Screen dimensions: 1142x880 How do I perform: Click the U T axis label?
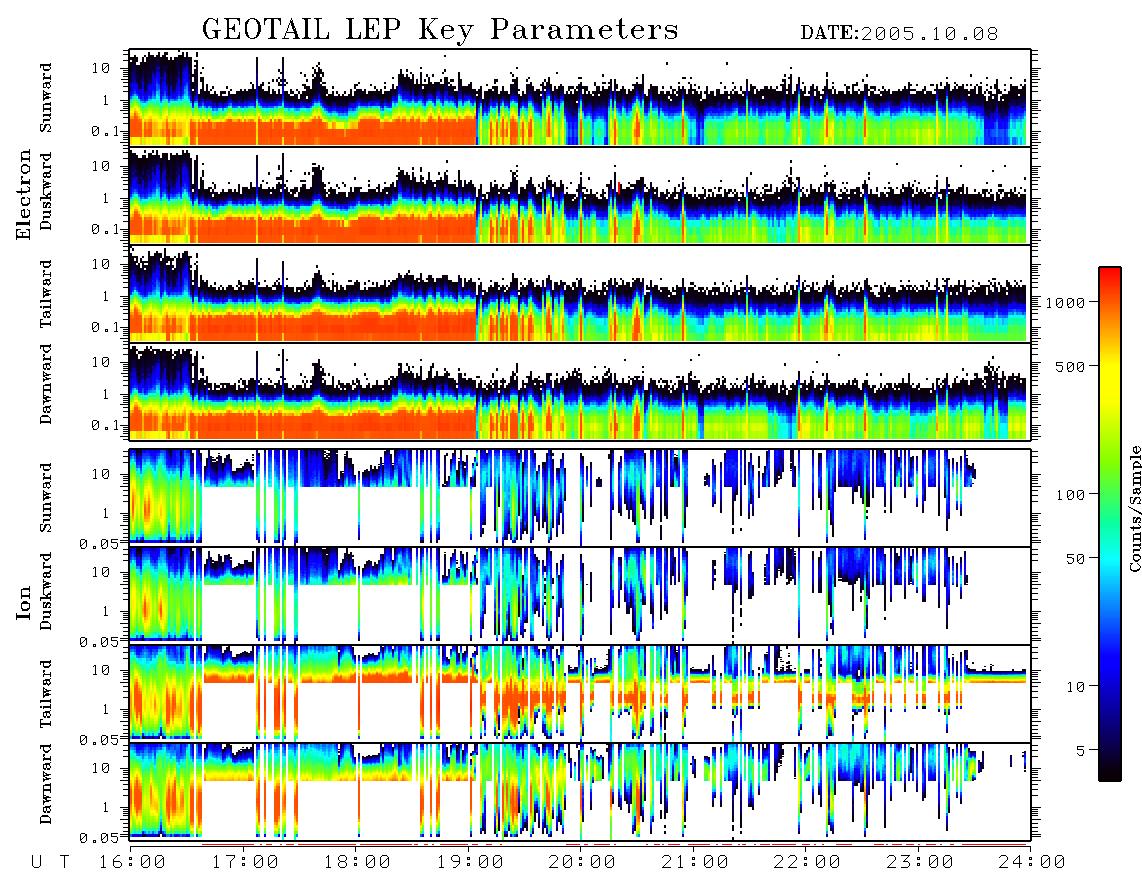click(51, 862)
